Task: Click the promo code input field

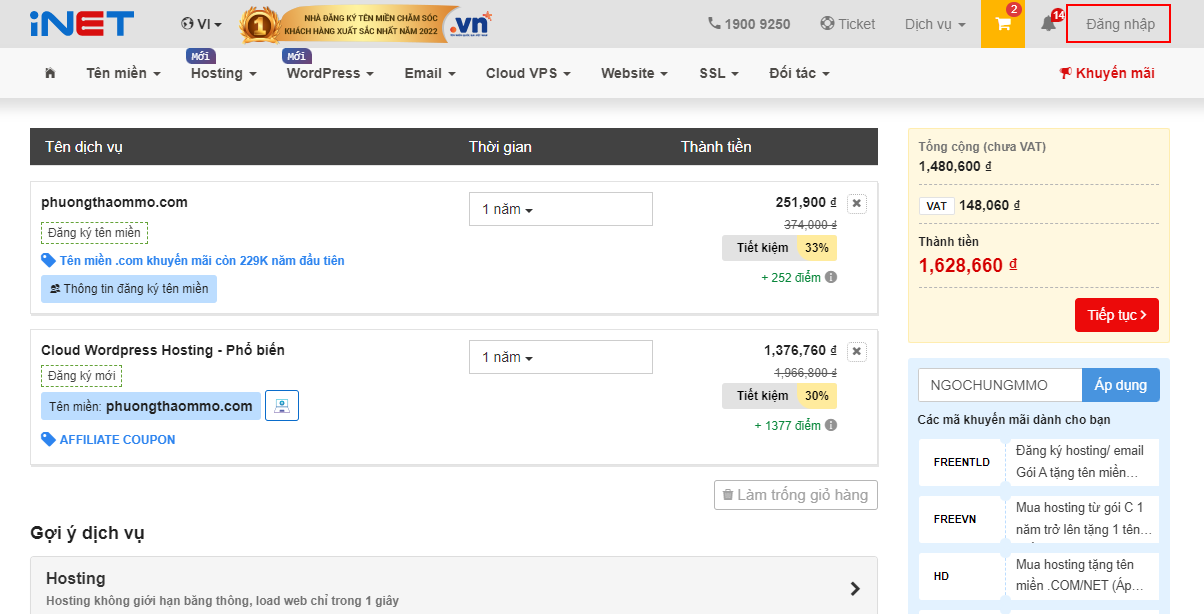Action: 999,385
